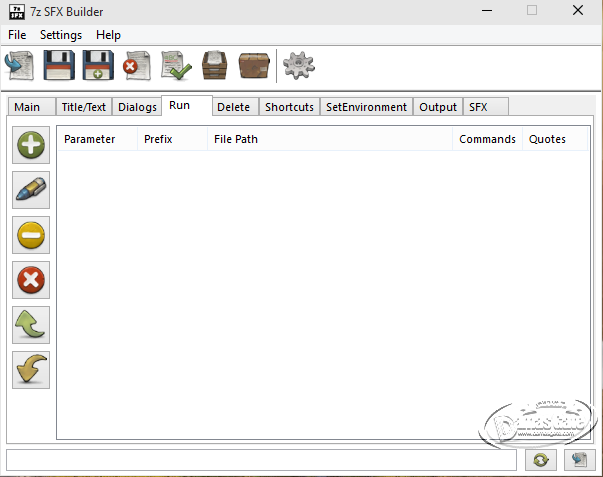
Task: Add a run entry with green plus
Action: point(31,145)
